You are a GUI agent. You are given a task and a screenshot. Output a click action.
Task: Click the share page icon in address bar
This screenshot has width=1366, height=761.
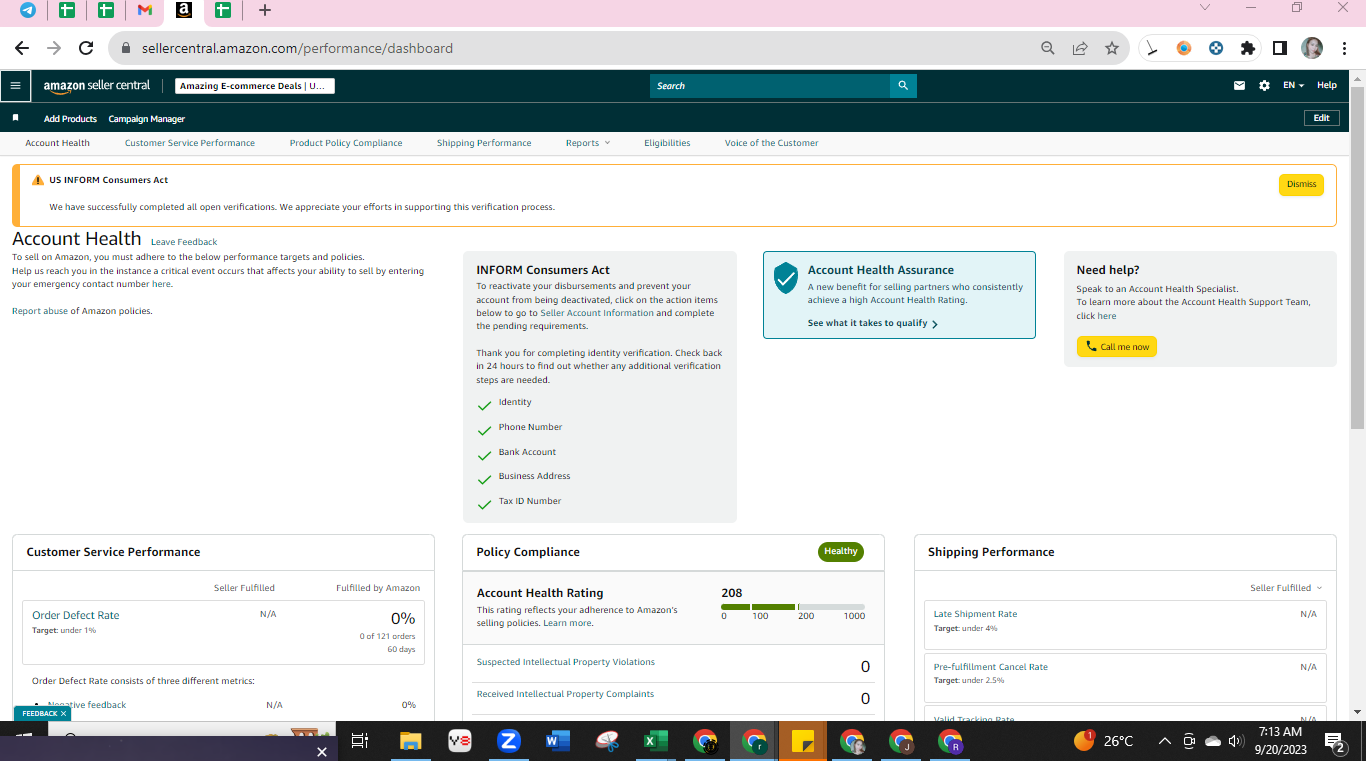click(x=1080, y=48)
